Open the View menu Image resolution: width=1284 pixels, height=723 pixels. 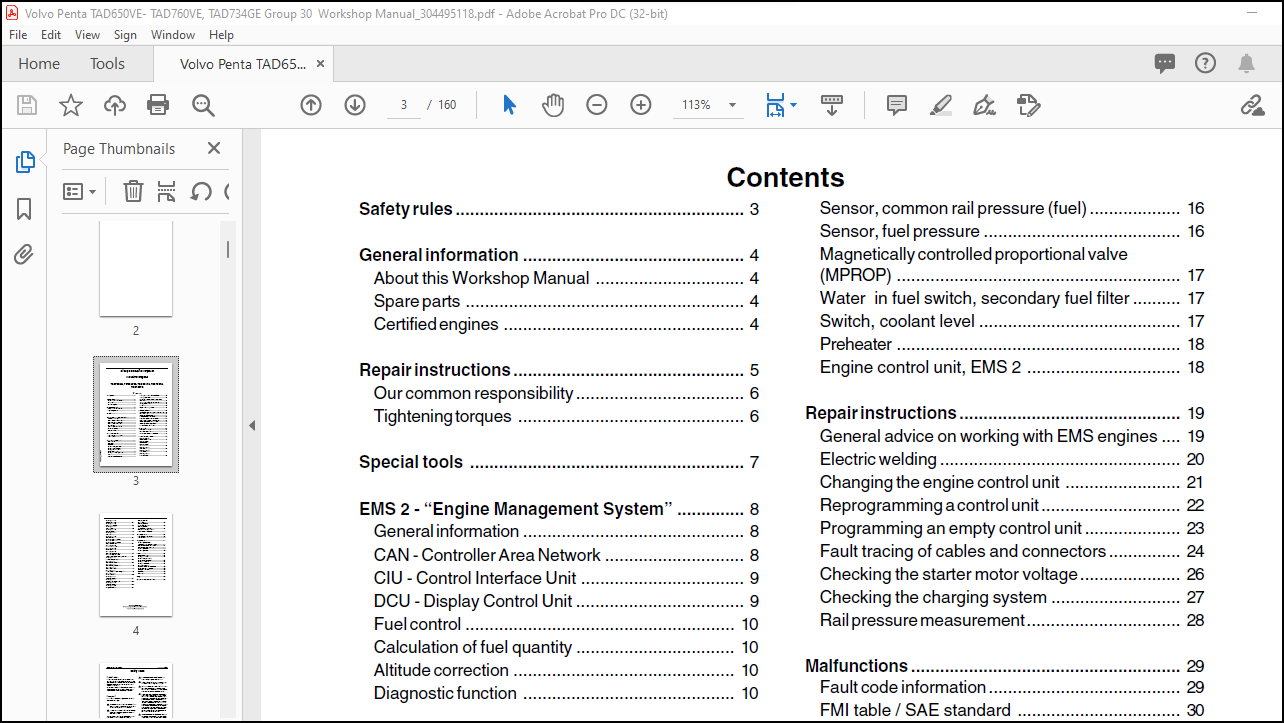tap(88, 34)
